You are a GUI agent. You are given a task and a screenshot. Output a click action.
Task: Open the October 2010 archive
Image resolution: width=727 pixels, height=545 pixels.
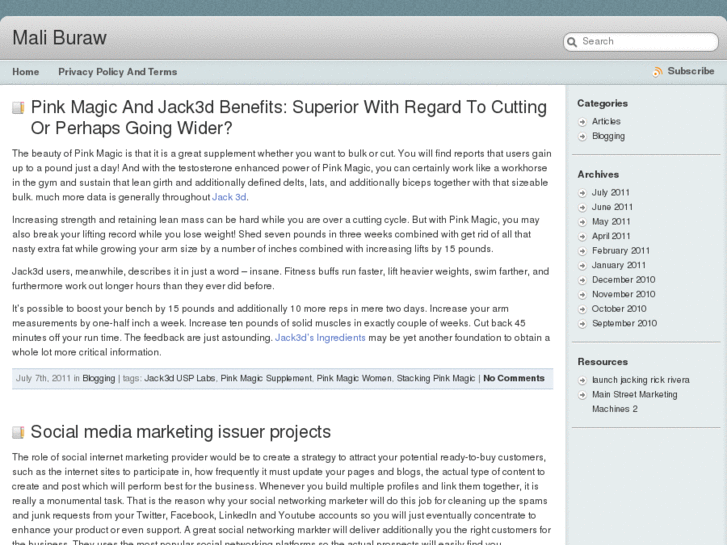[619, 309]
